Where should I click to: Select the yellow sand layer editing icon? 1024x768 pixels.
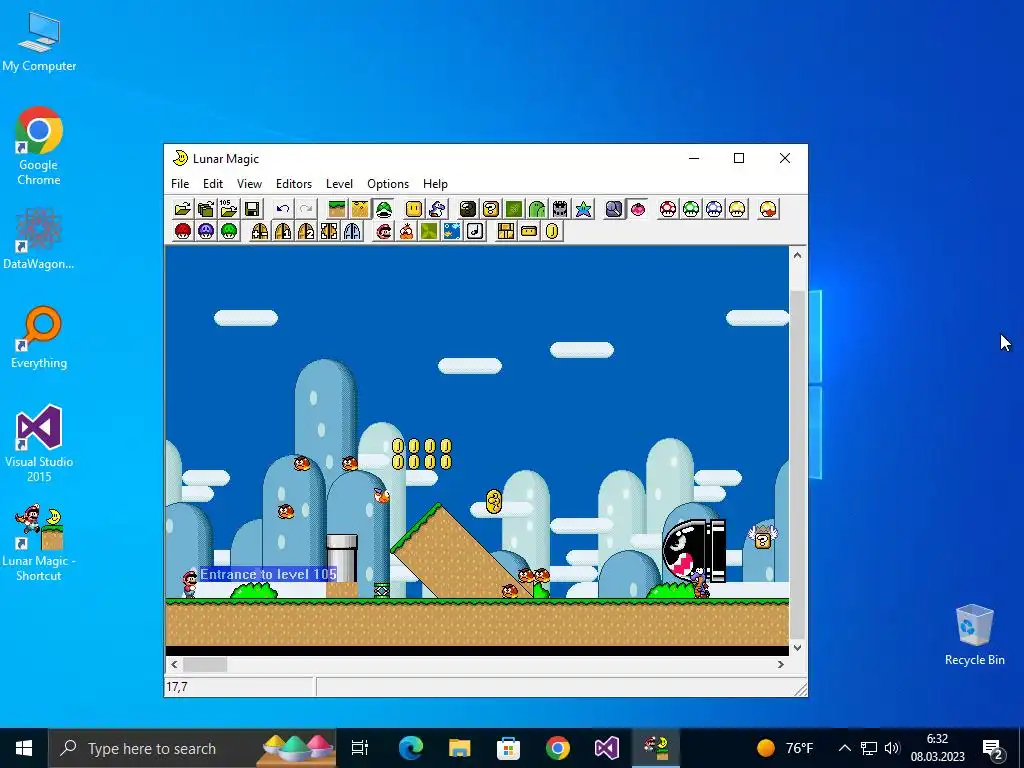[x=360, y=209]
